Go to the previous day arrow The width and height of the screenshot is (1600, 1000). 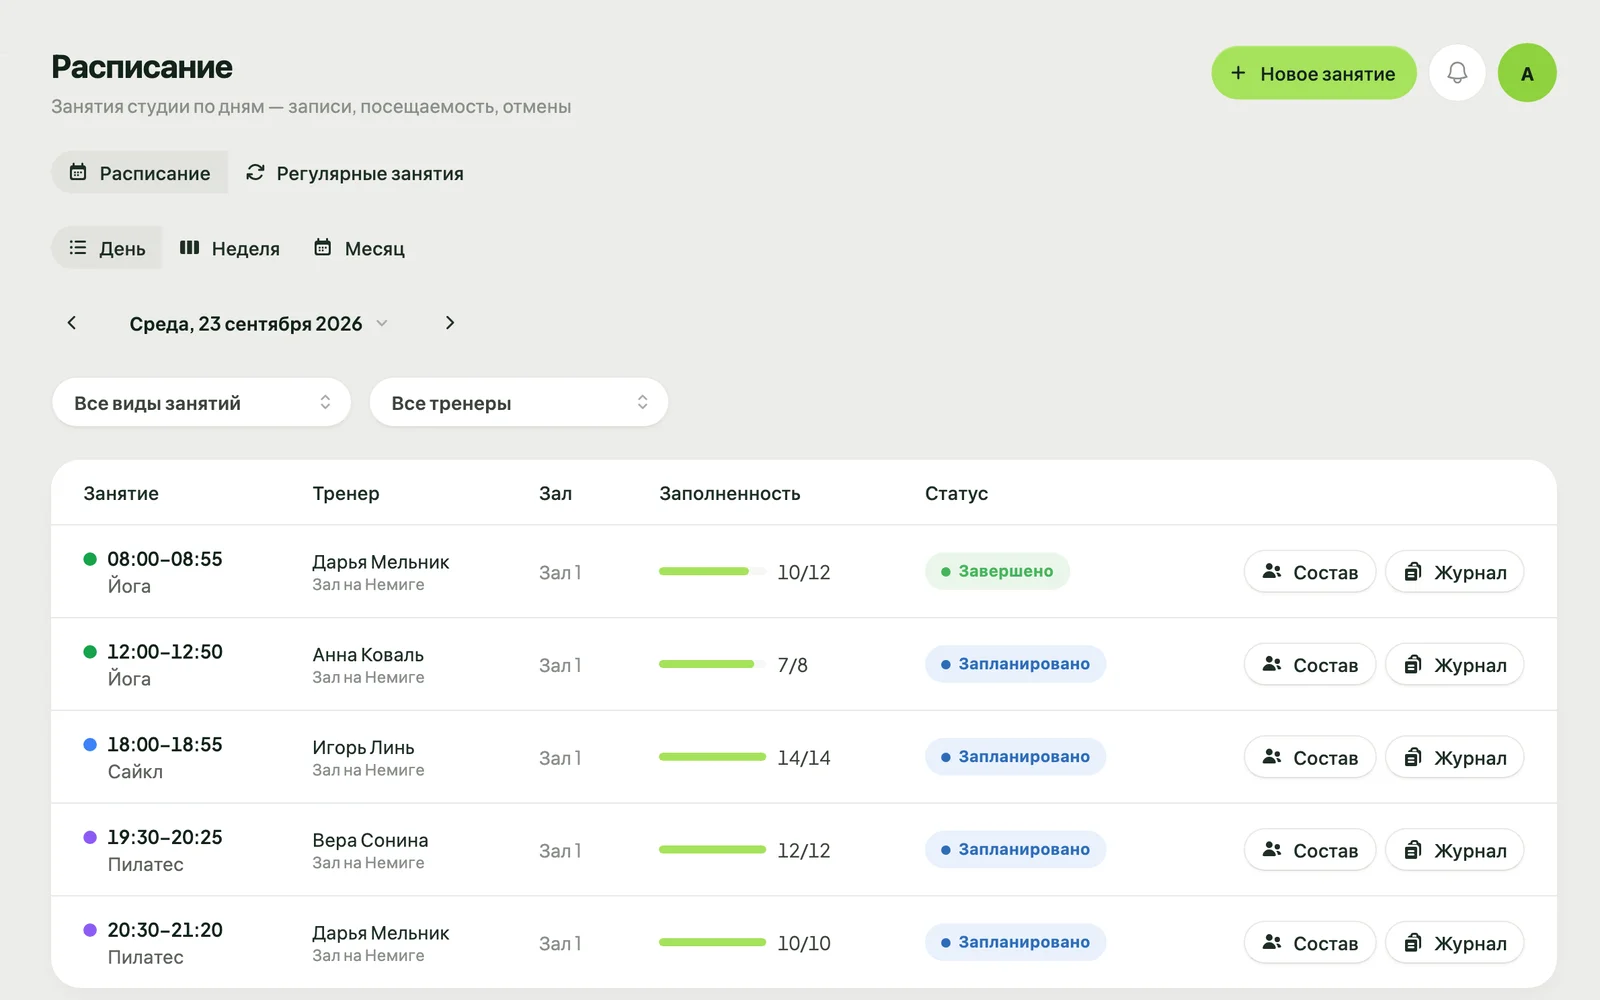pyautogui.click(x=72, y=323)
